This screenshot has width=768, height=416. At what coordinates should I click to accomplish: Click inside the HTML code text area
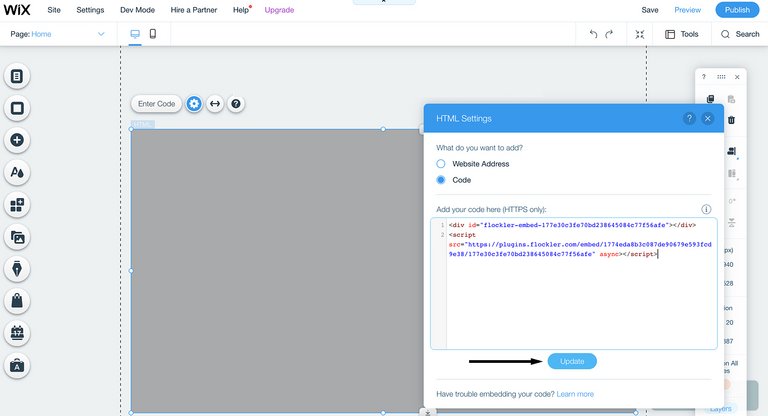point(574,284)
